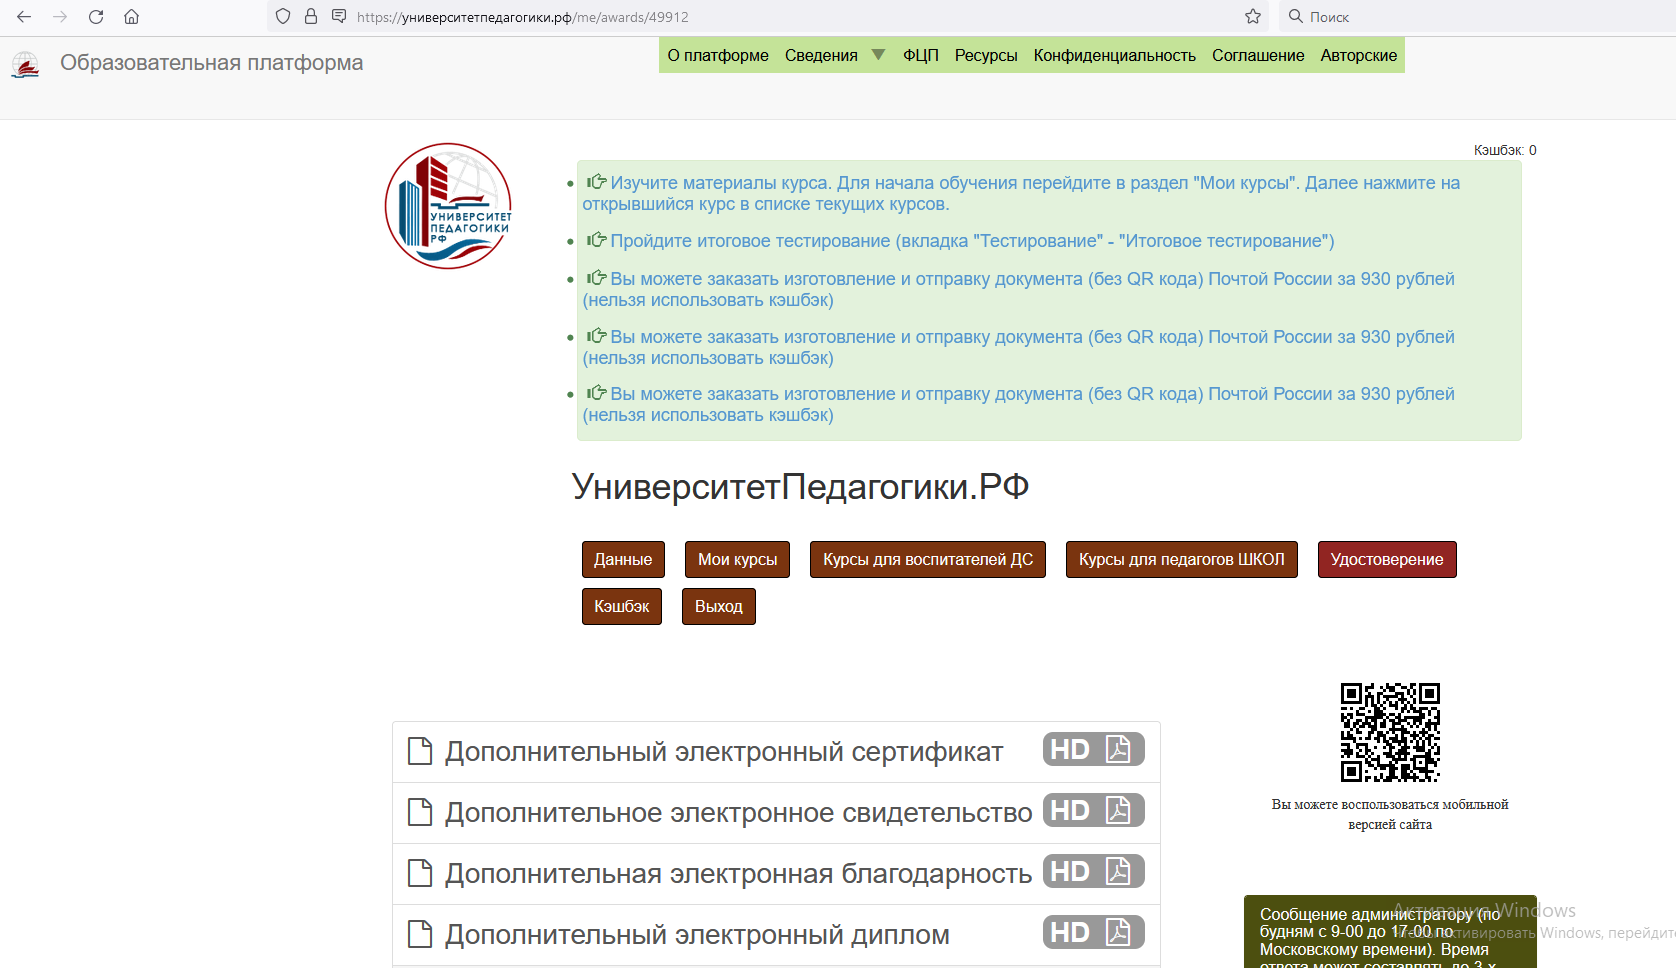Open Мои курсы

(x=738, y=559)
